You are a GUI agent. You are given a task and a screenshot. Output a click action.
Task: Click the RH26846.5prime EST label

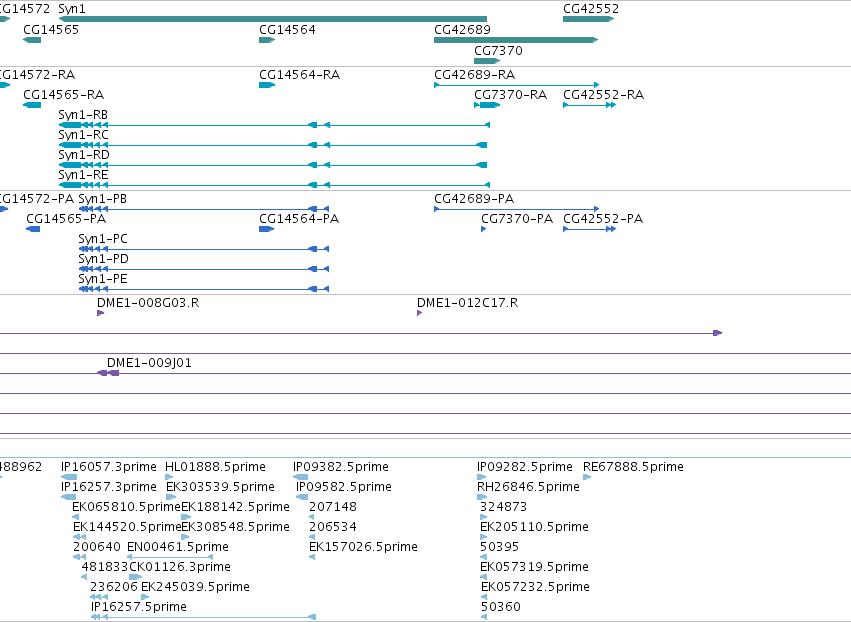pos(528,487)
